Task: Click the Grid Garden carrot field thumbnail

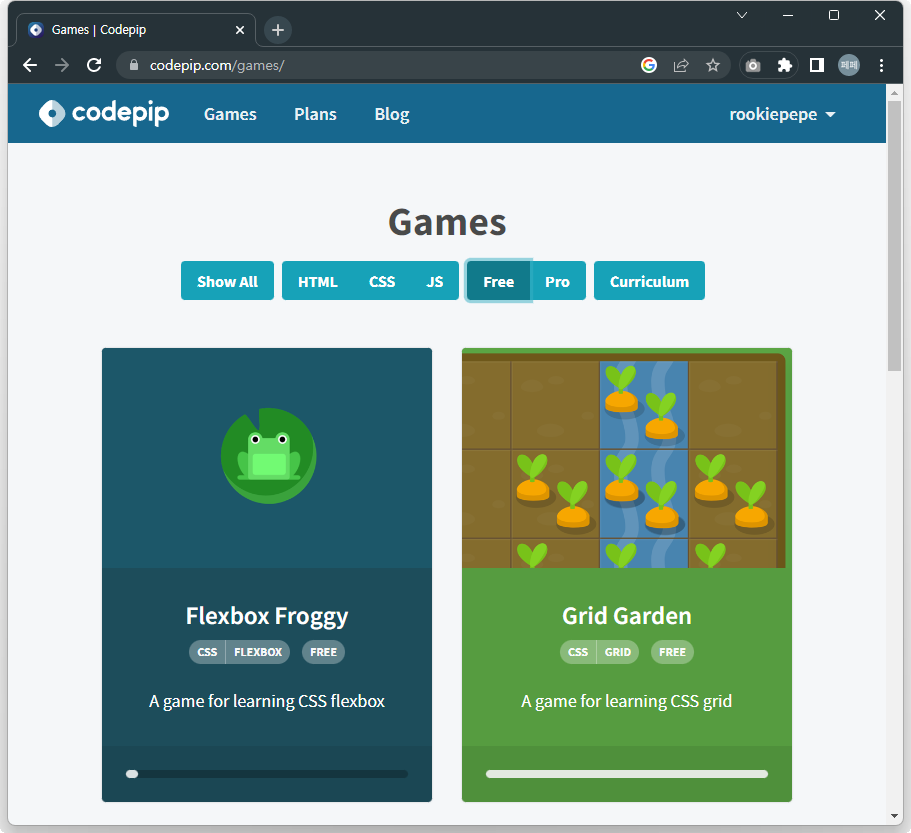Action: 627,458
